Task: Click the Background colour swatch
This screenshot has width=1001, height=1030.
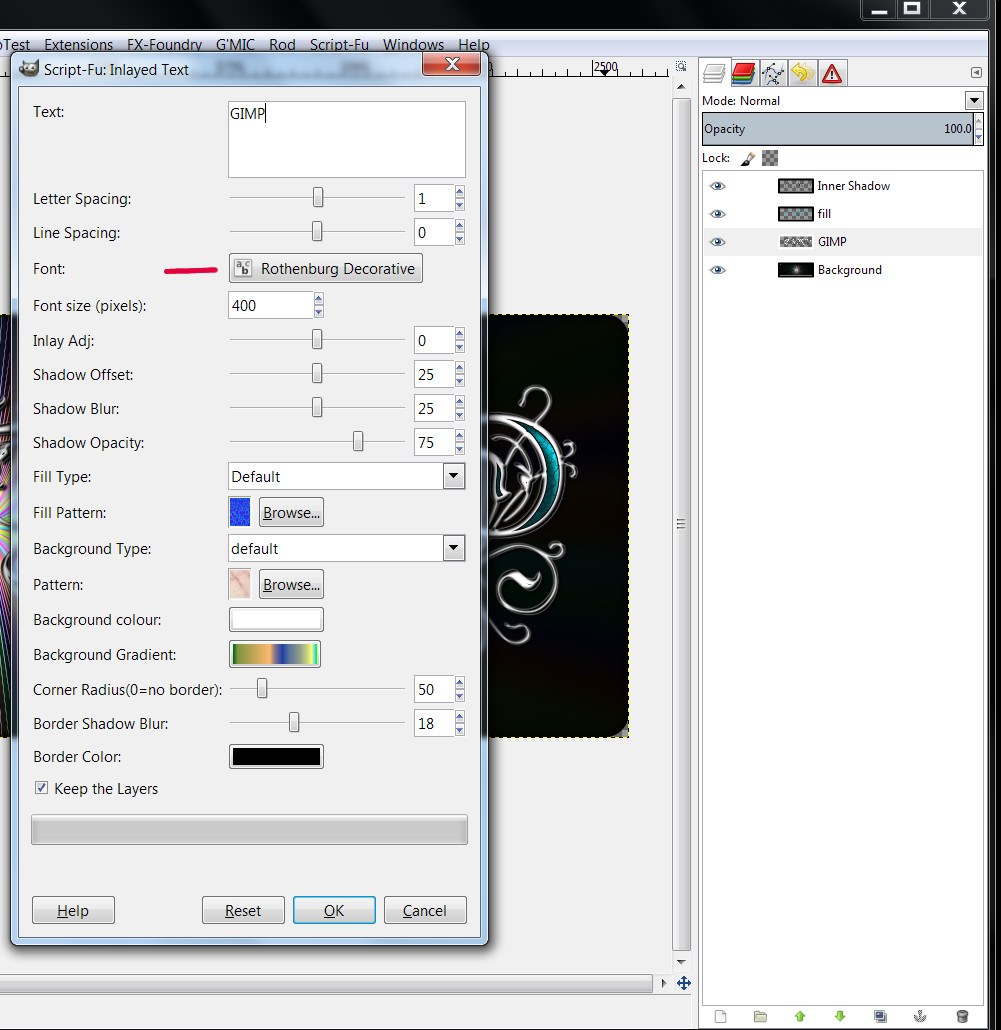Action: [x=277, y=619]
